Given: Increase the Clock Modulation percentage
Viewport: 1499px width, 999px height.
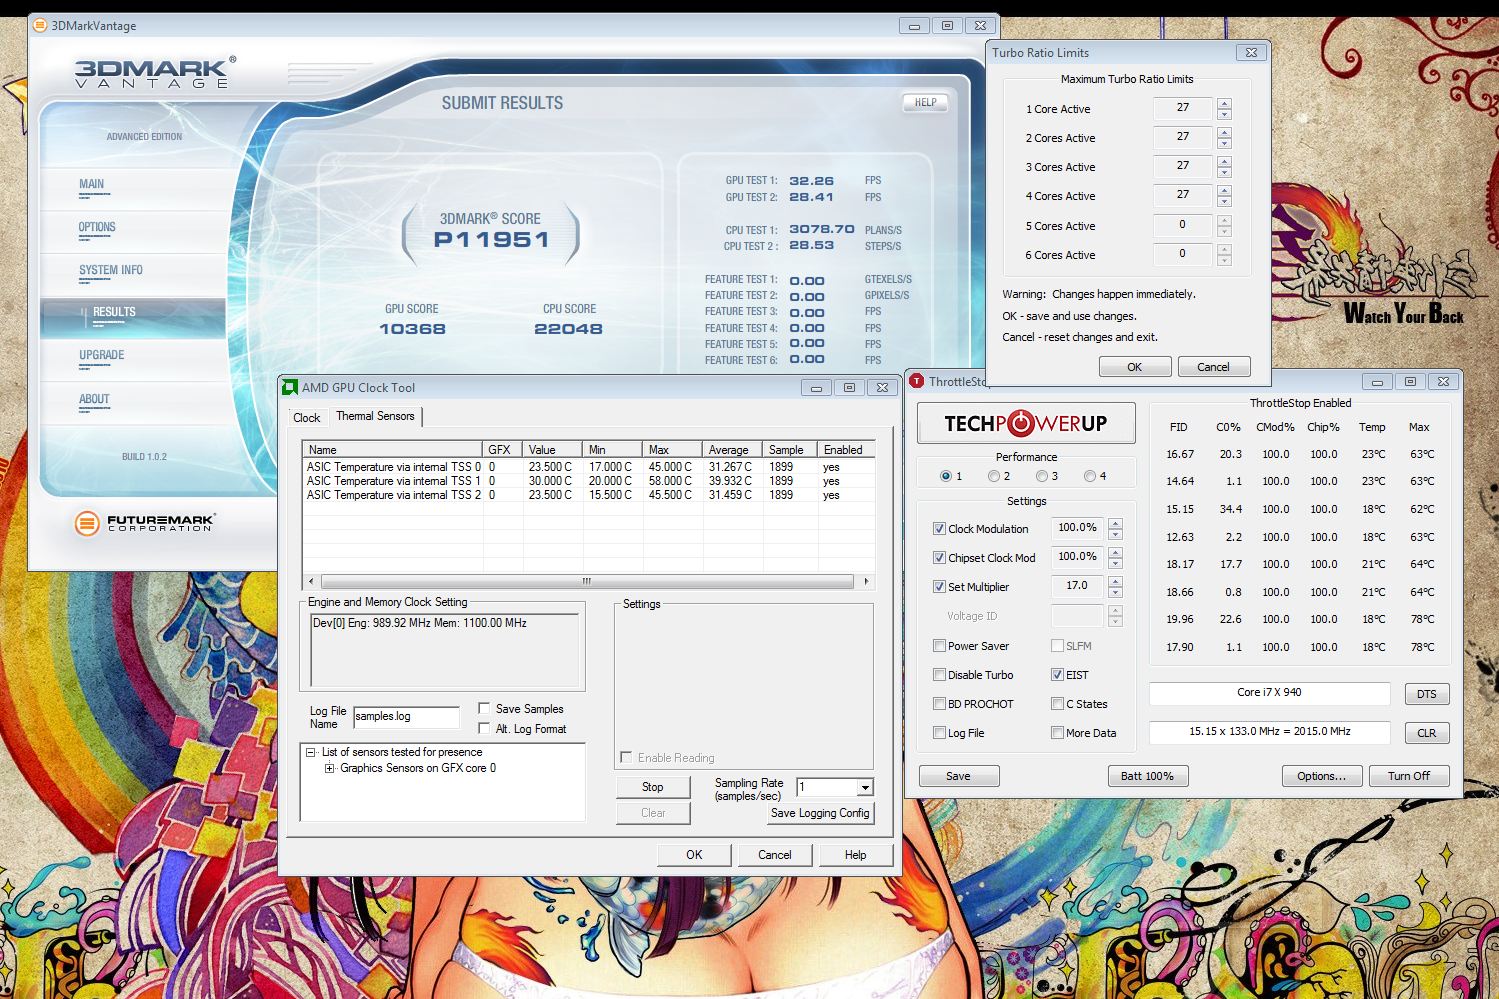Looking at the screenshot, I should tap(1115, 522).
